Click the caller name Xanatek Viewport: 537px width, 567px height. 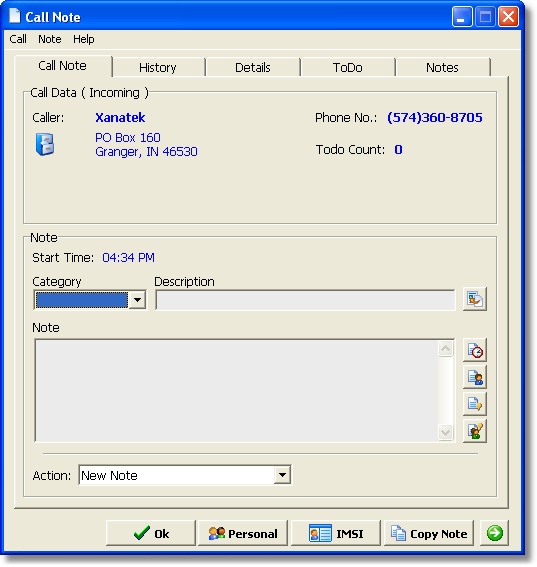tap(120, 118)
